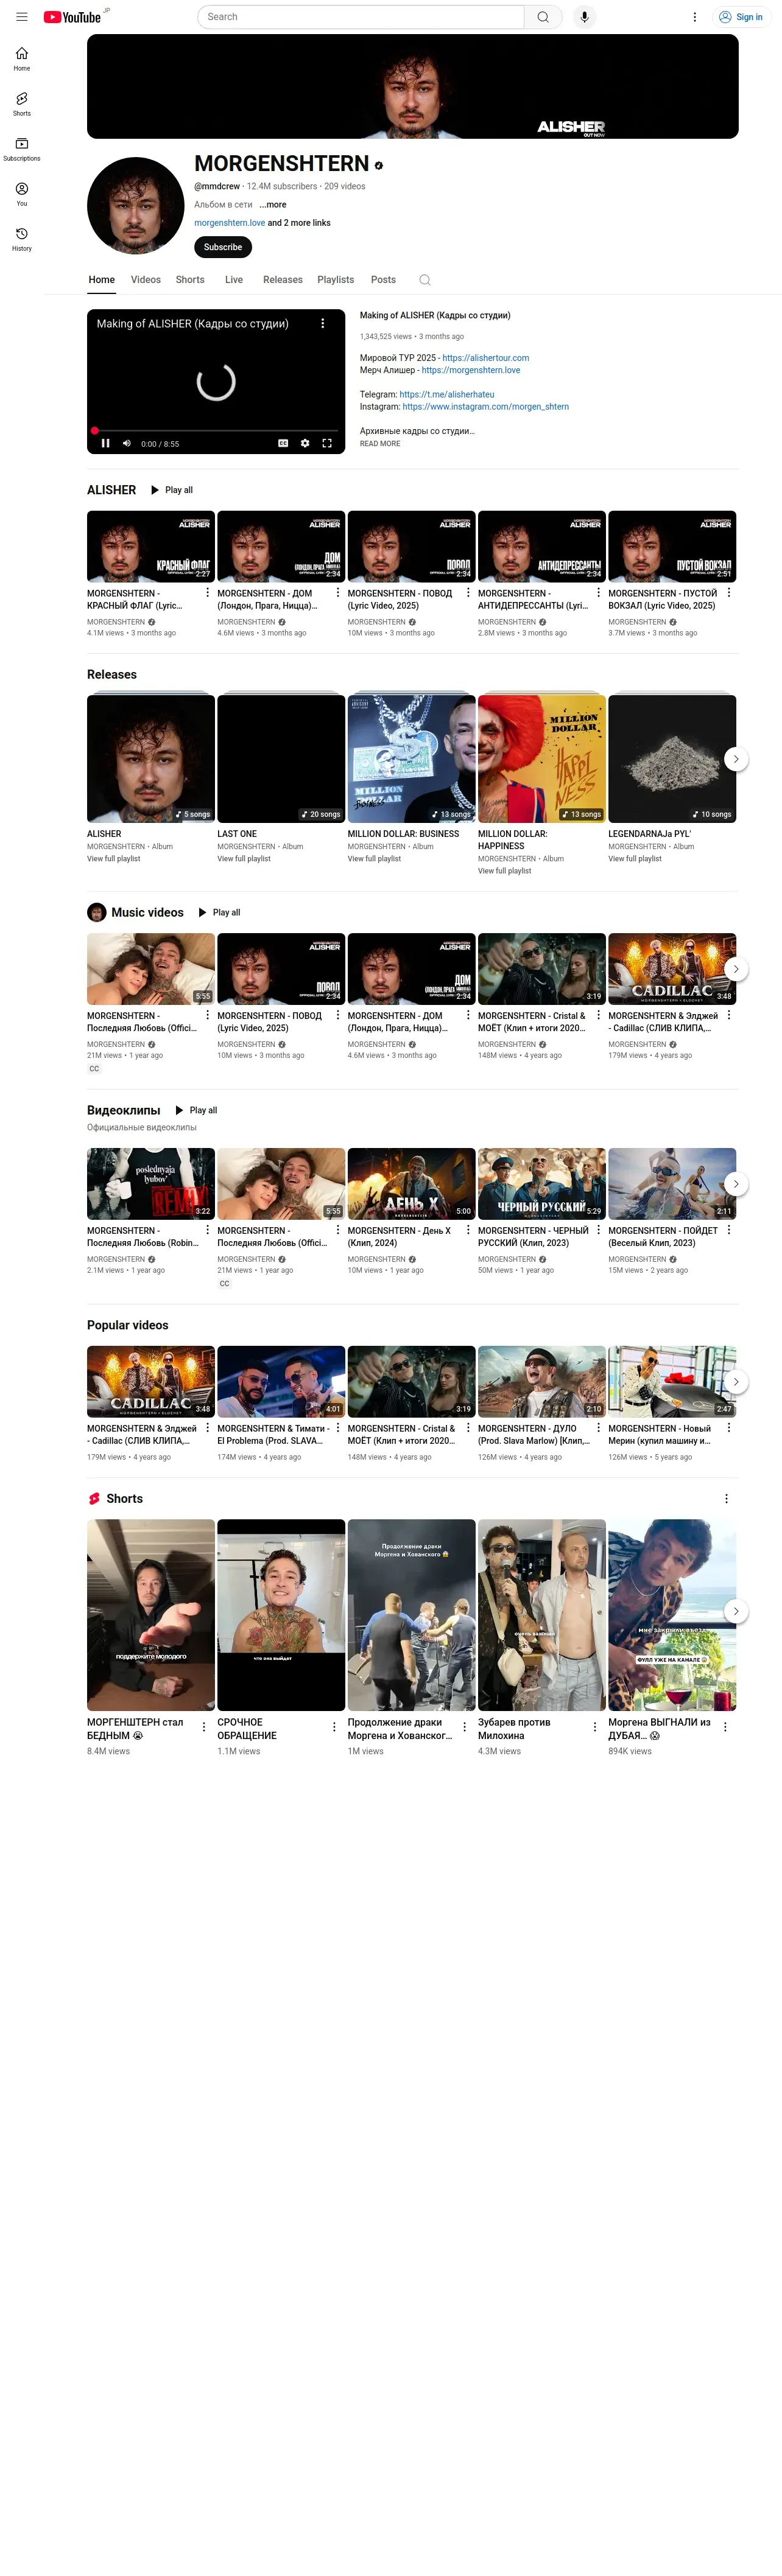Open the channel profile avatar
Viewport: 782px width, 2576px height.
tap(136, 206)
